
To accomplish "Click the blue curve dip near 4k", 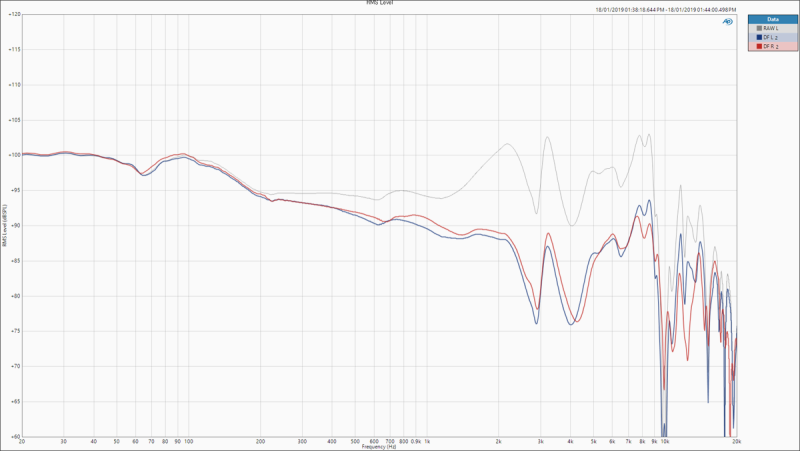I will (571, 324).
